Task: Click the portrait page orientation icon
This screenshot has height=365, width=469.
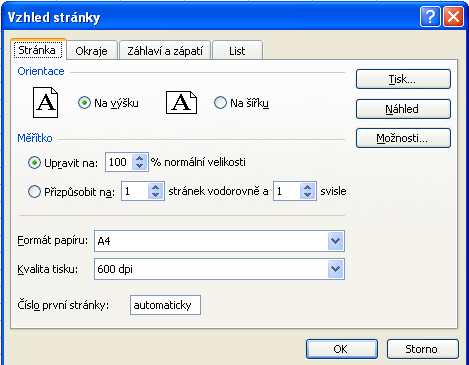Action: coord(45,102)
